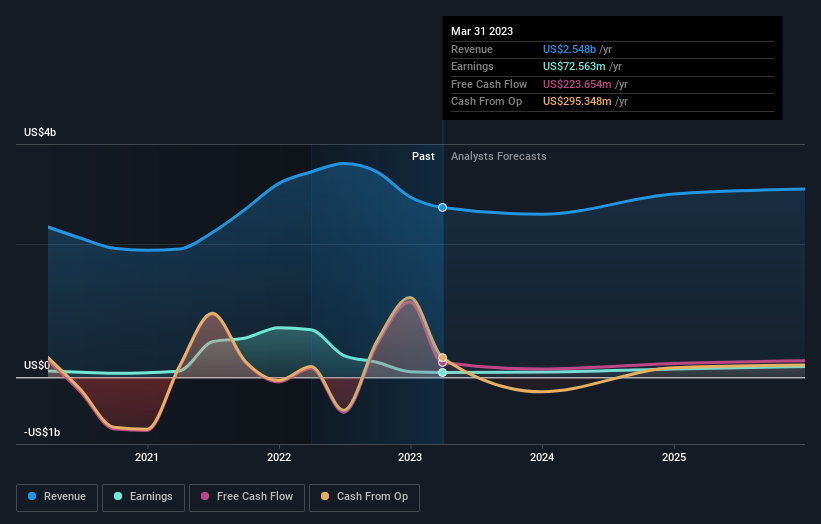
Task: Click the Cash From Op orange data point marker
Action: (x=442, y=358)
